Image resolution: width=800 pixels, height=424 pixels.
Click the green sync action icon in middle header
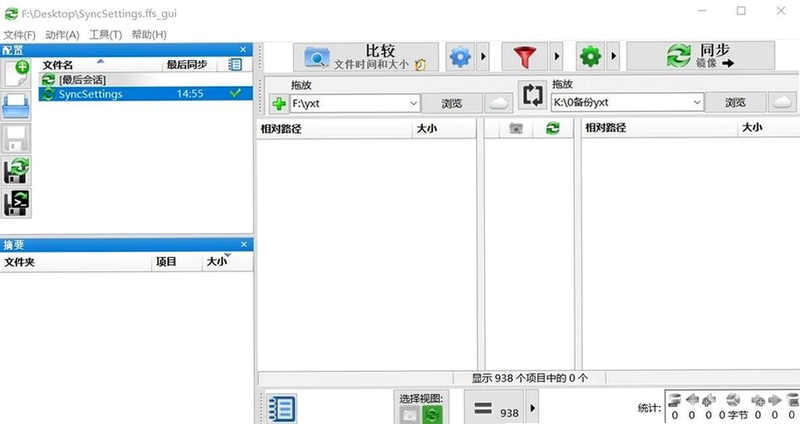(553, 129)
